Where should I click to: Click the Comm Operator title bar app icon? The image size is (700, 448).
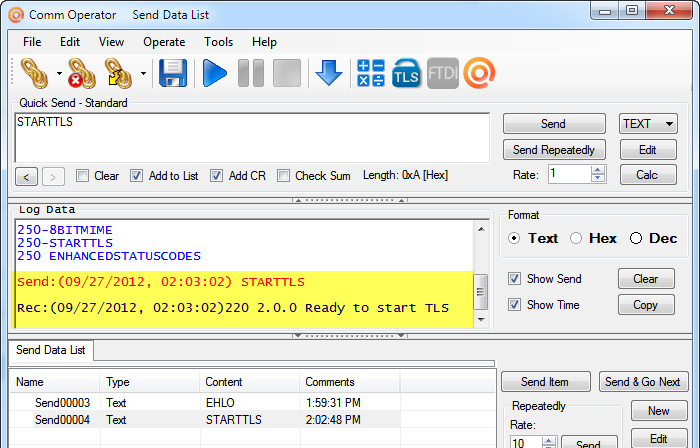coord(16,15)
